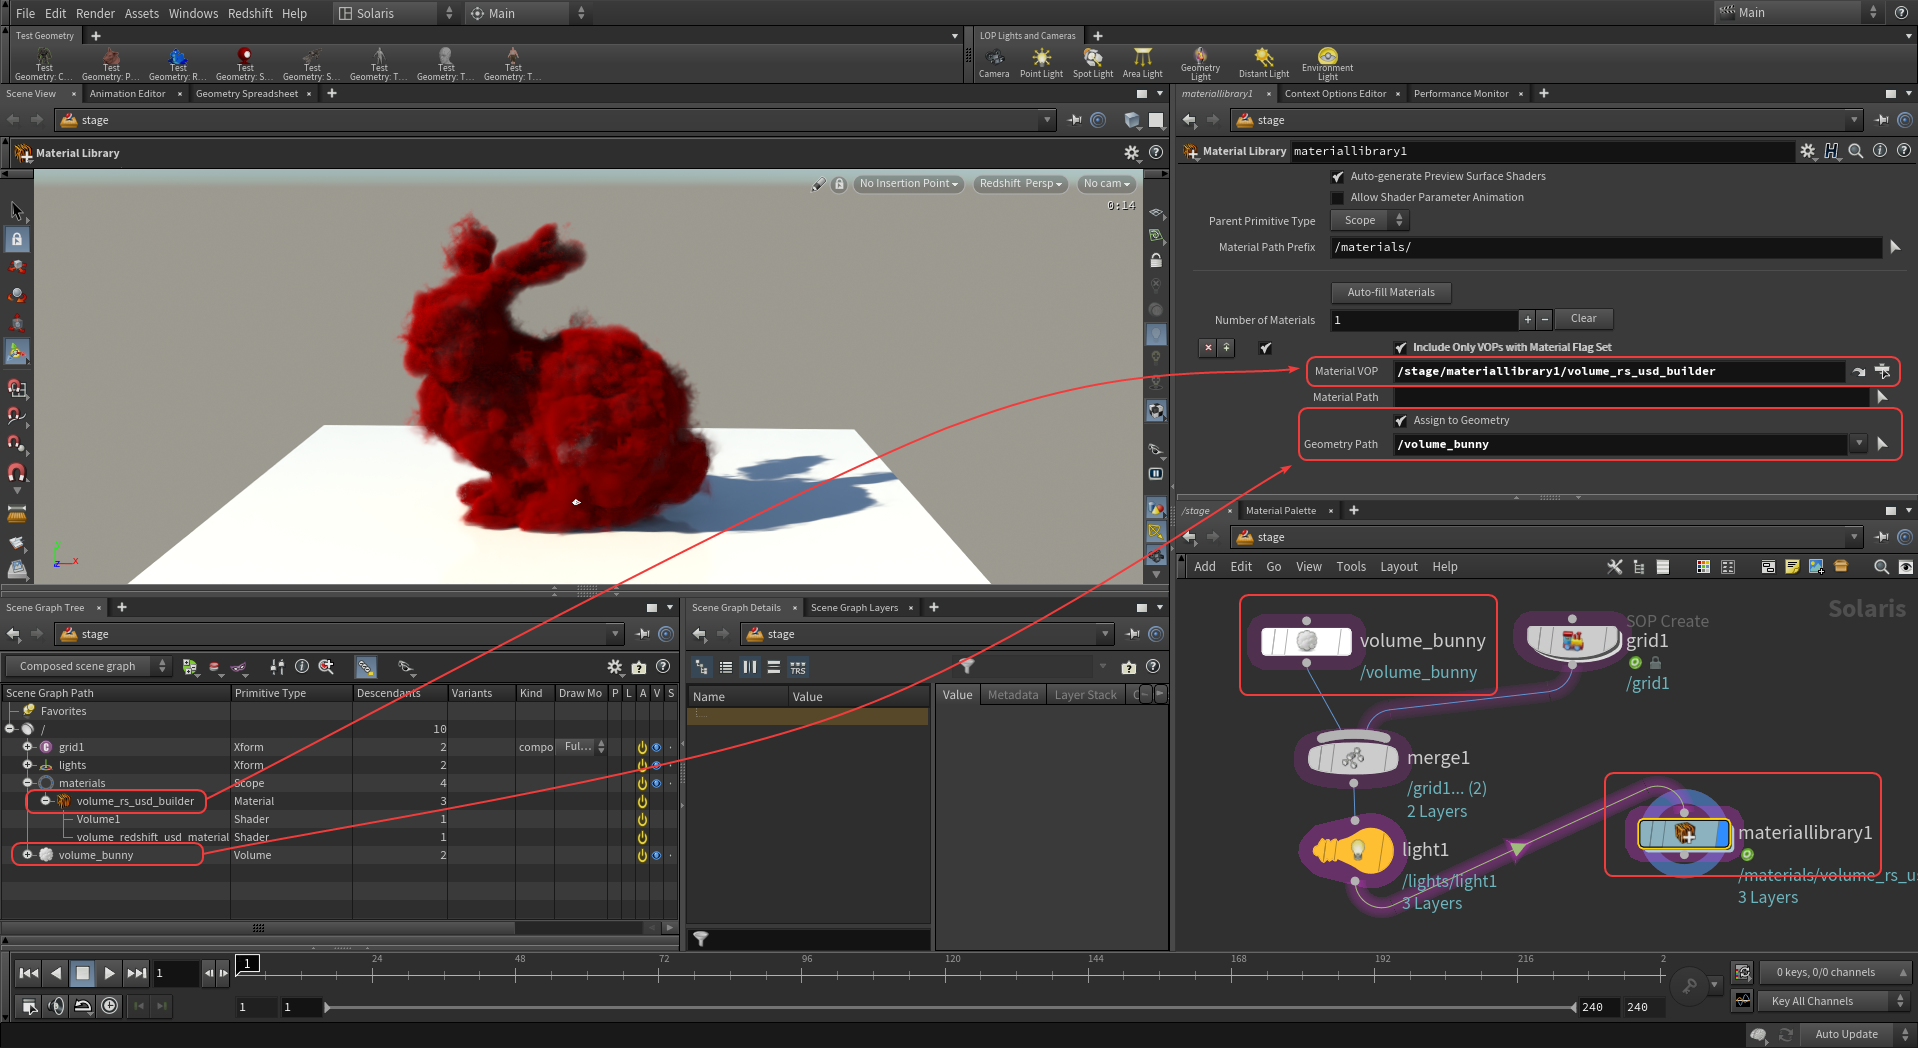The width and height of the screenshot is (1918, 1048).
Task: Open the No cam camera menu
Action: [x=1107, y=184]
